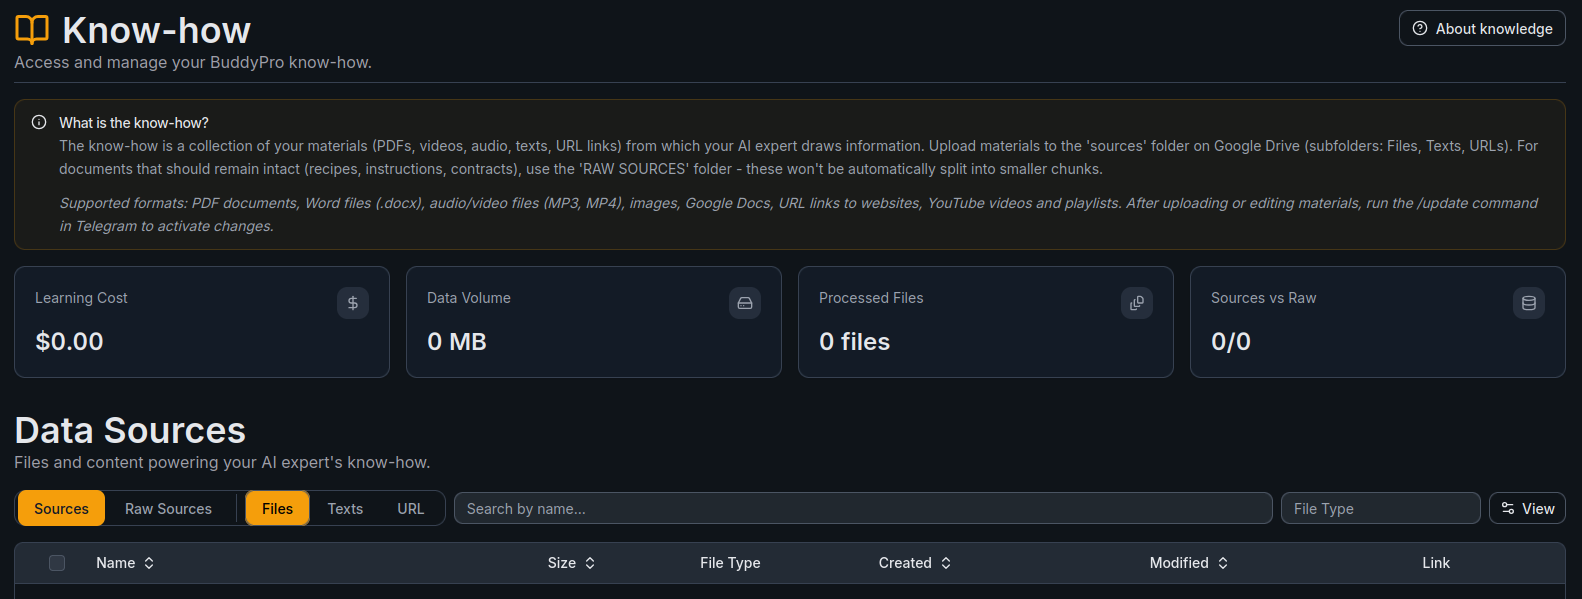Select the URL tab
The height and width of the screenshot is (599, 1582).
click(x=411, y=508)
